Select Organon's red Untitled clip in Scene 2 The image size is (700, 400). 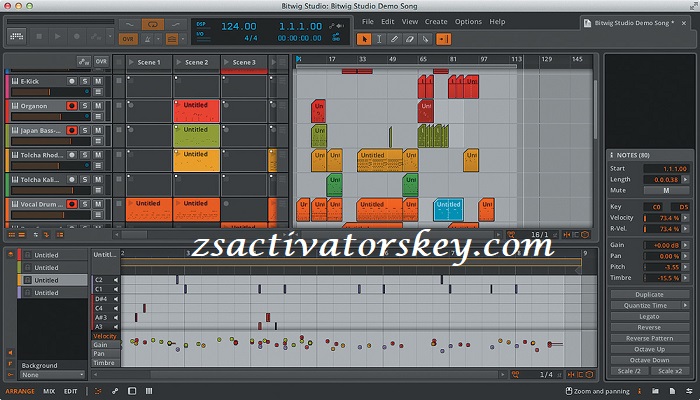click(x=196, y=111)
